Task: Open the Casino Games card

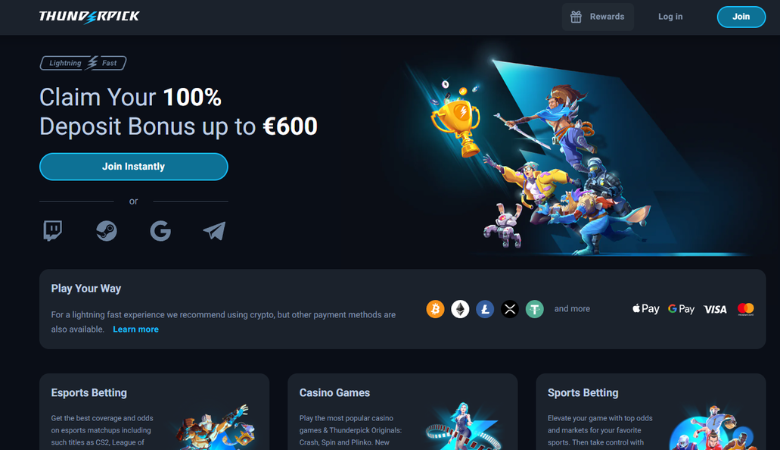Action: click(x=402, y=412)
